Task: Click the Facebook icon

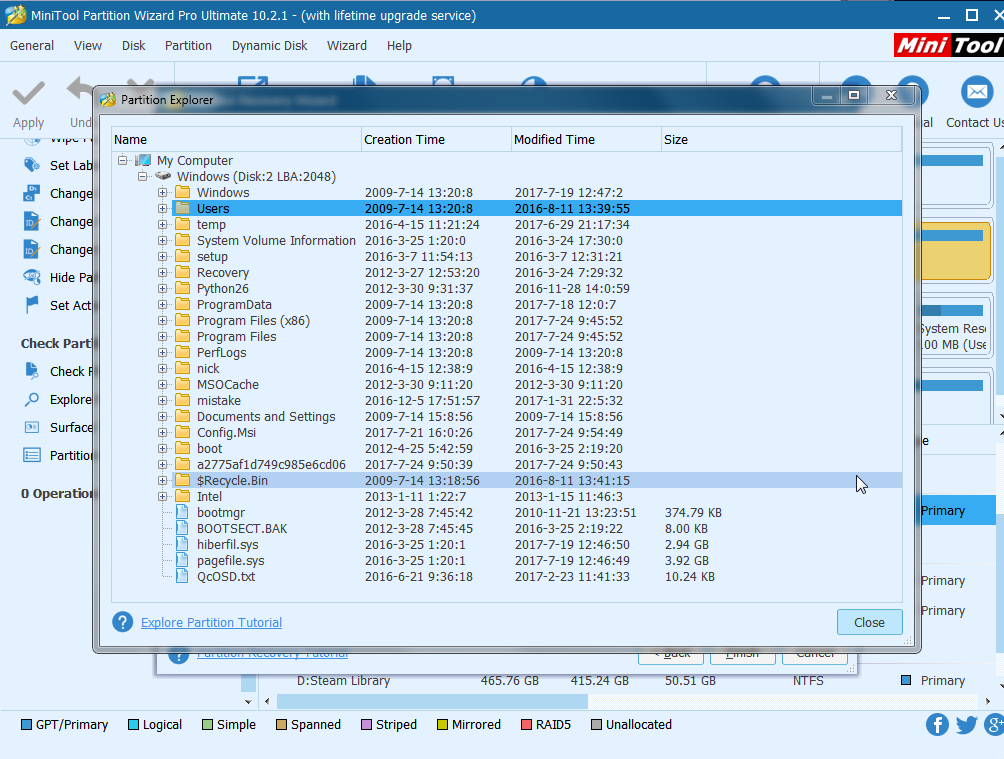Action: (937, 724)
